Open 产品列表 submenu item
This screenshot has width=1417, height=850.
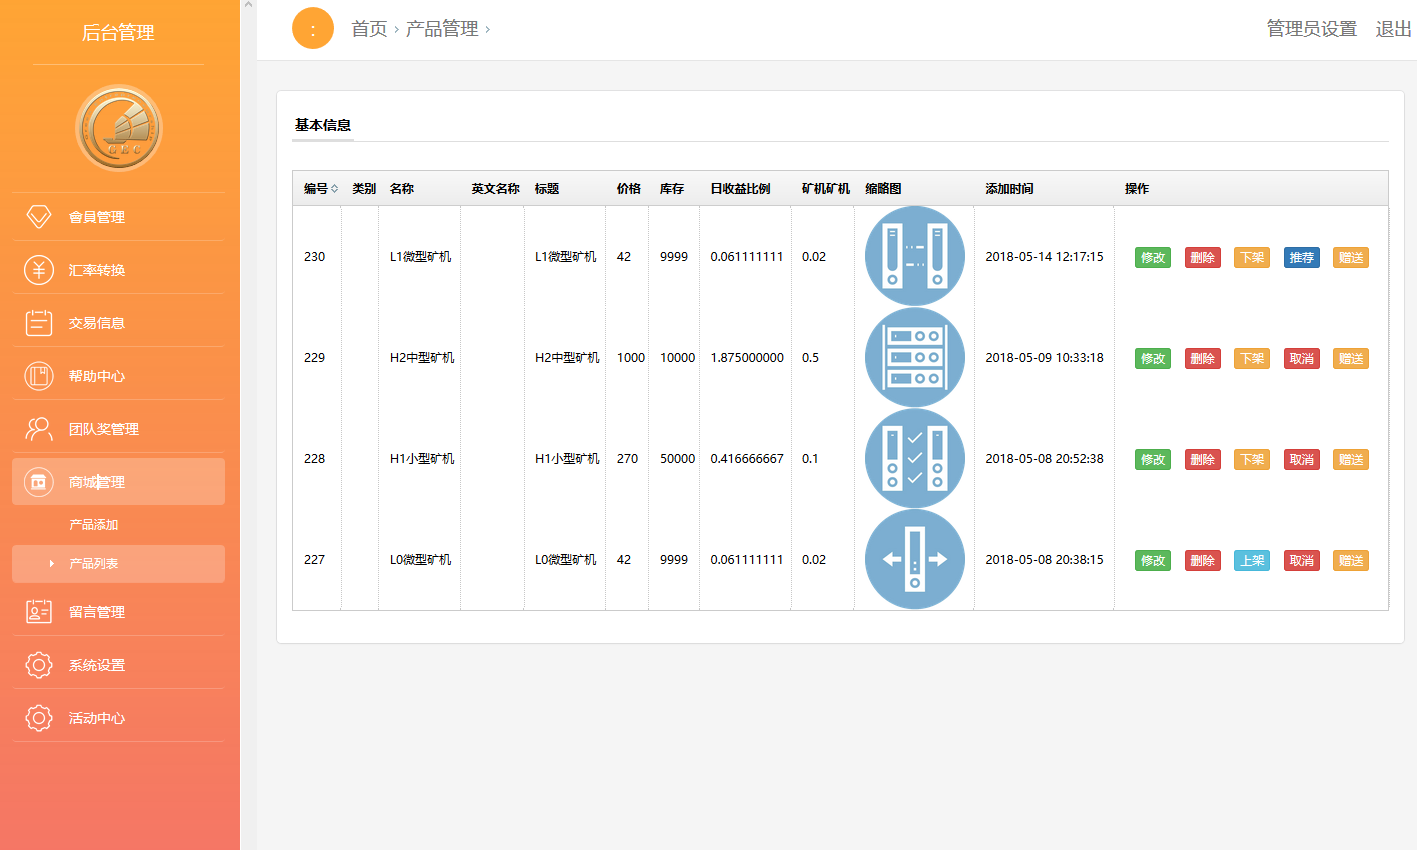[93, 564]
